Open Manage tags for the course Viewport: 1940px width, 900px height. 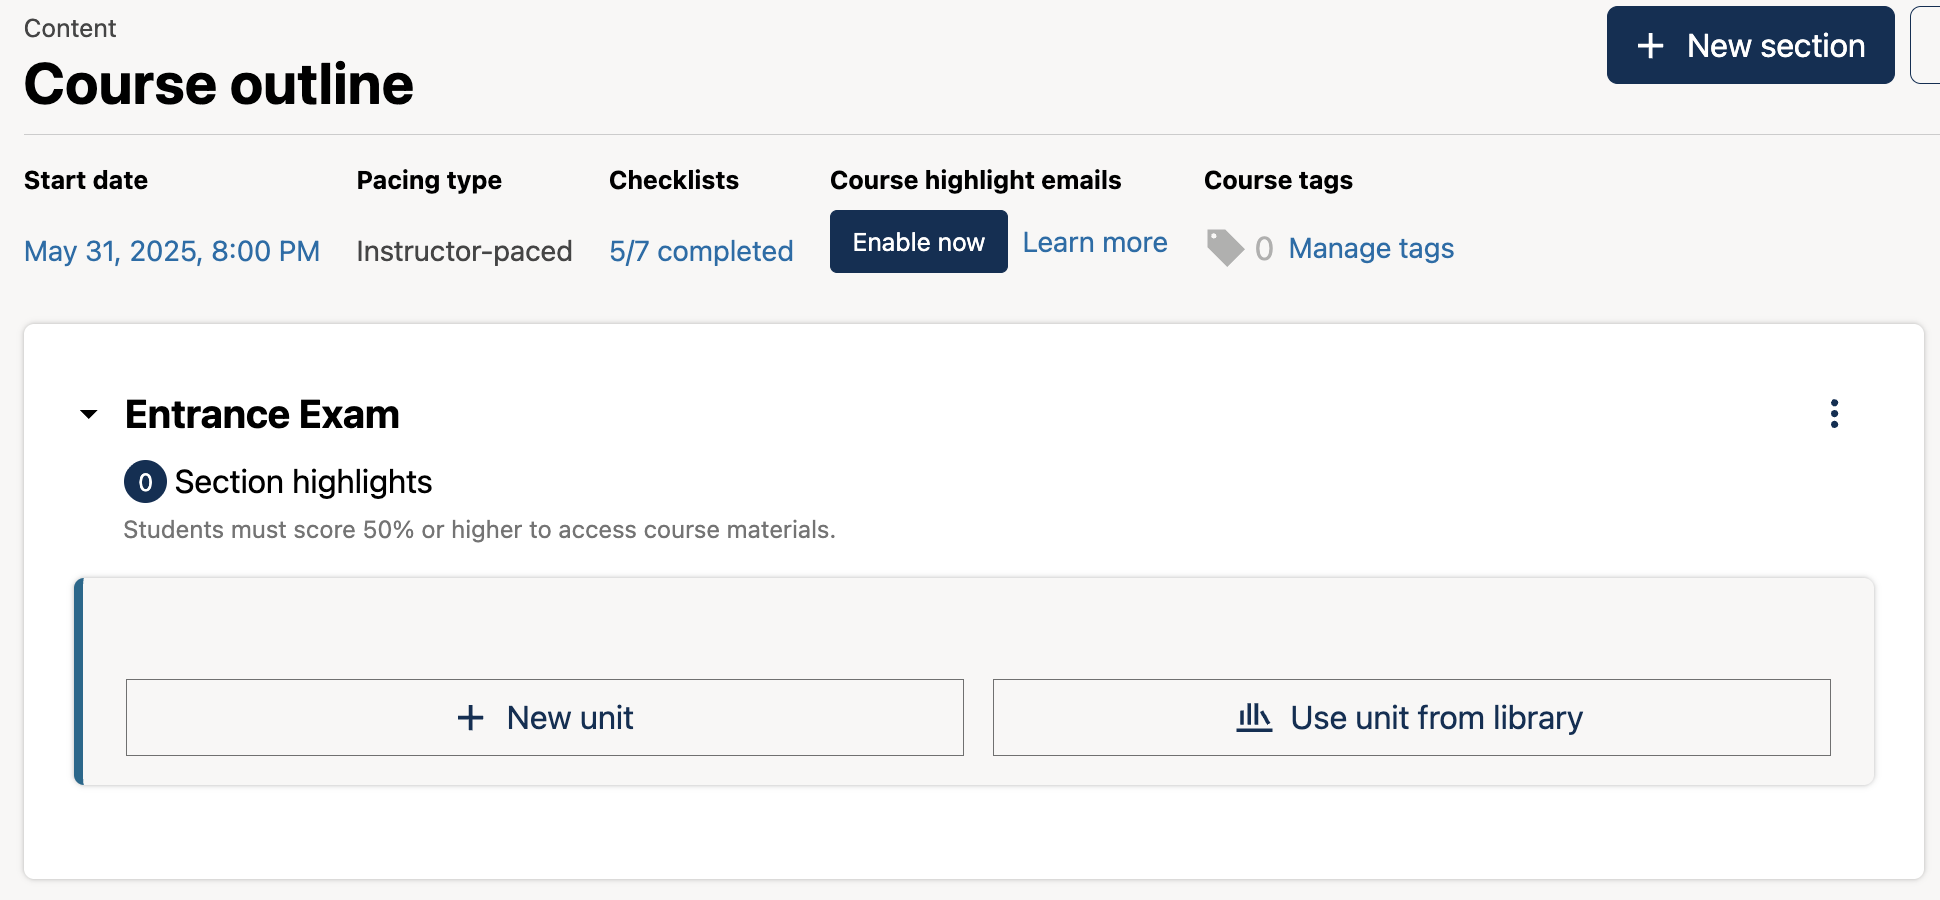(1371, 248)
